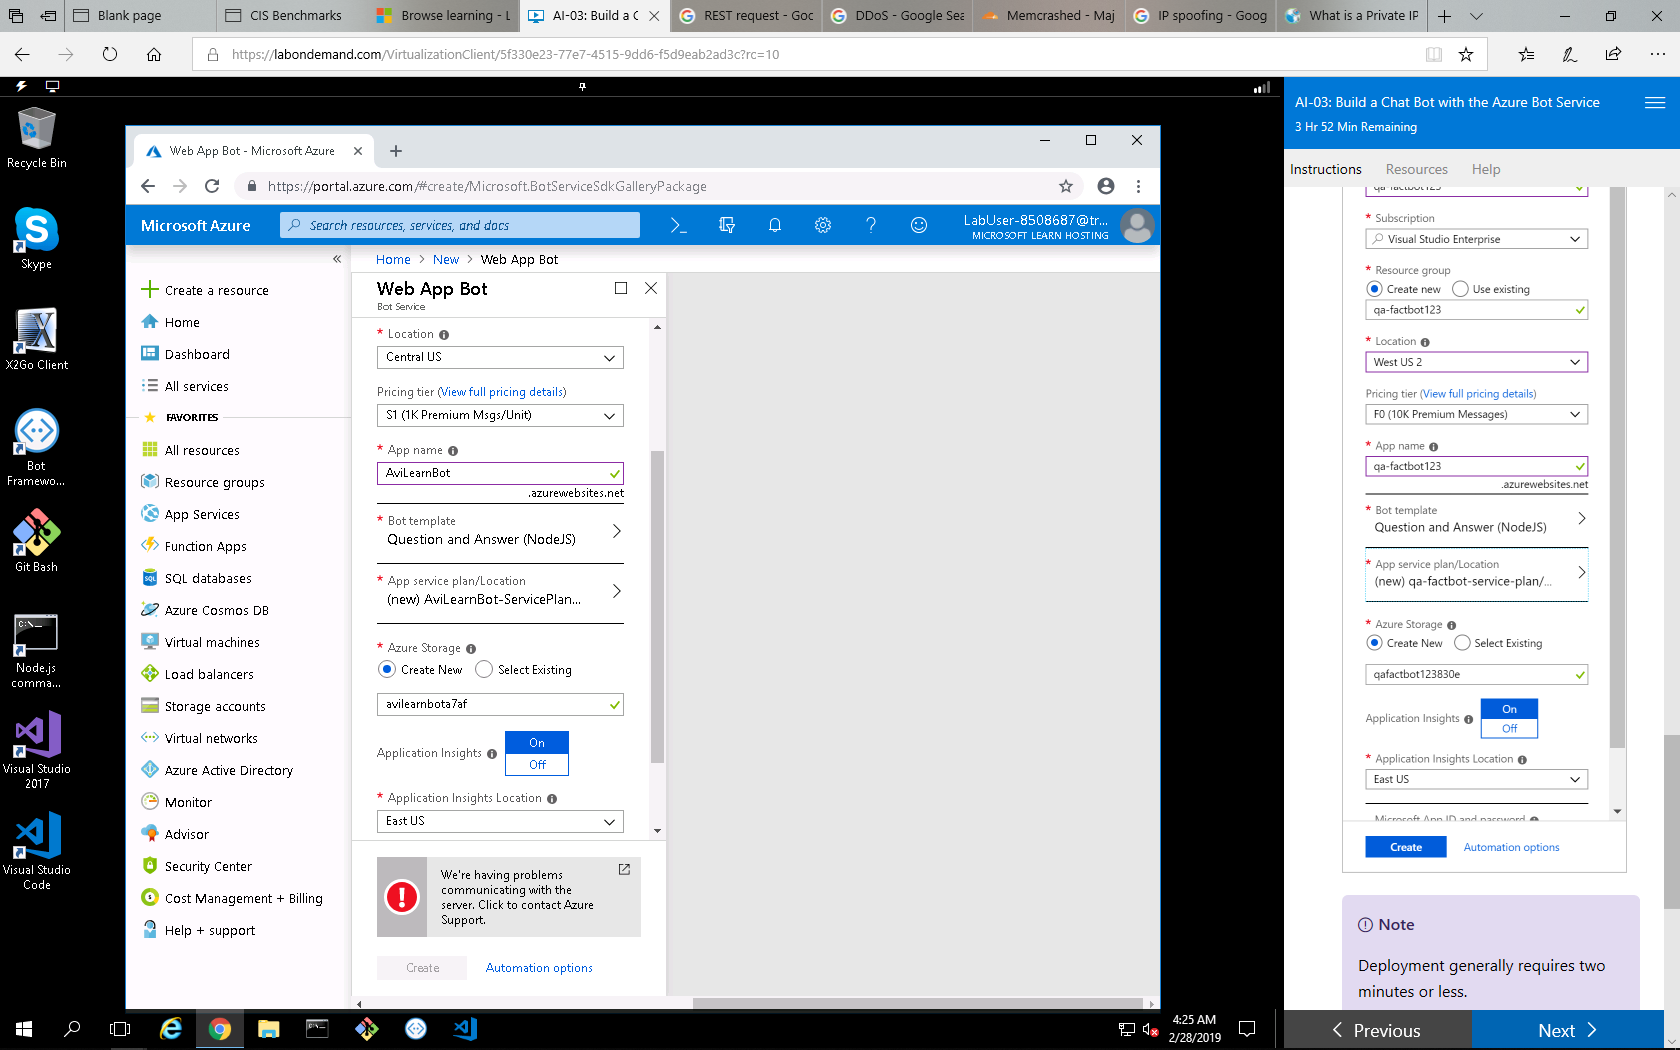The height and width of the screenshot is (1050, 1680).
Task: Open the Azure notifications bell
Action: [x=775, y=225]
